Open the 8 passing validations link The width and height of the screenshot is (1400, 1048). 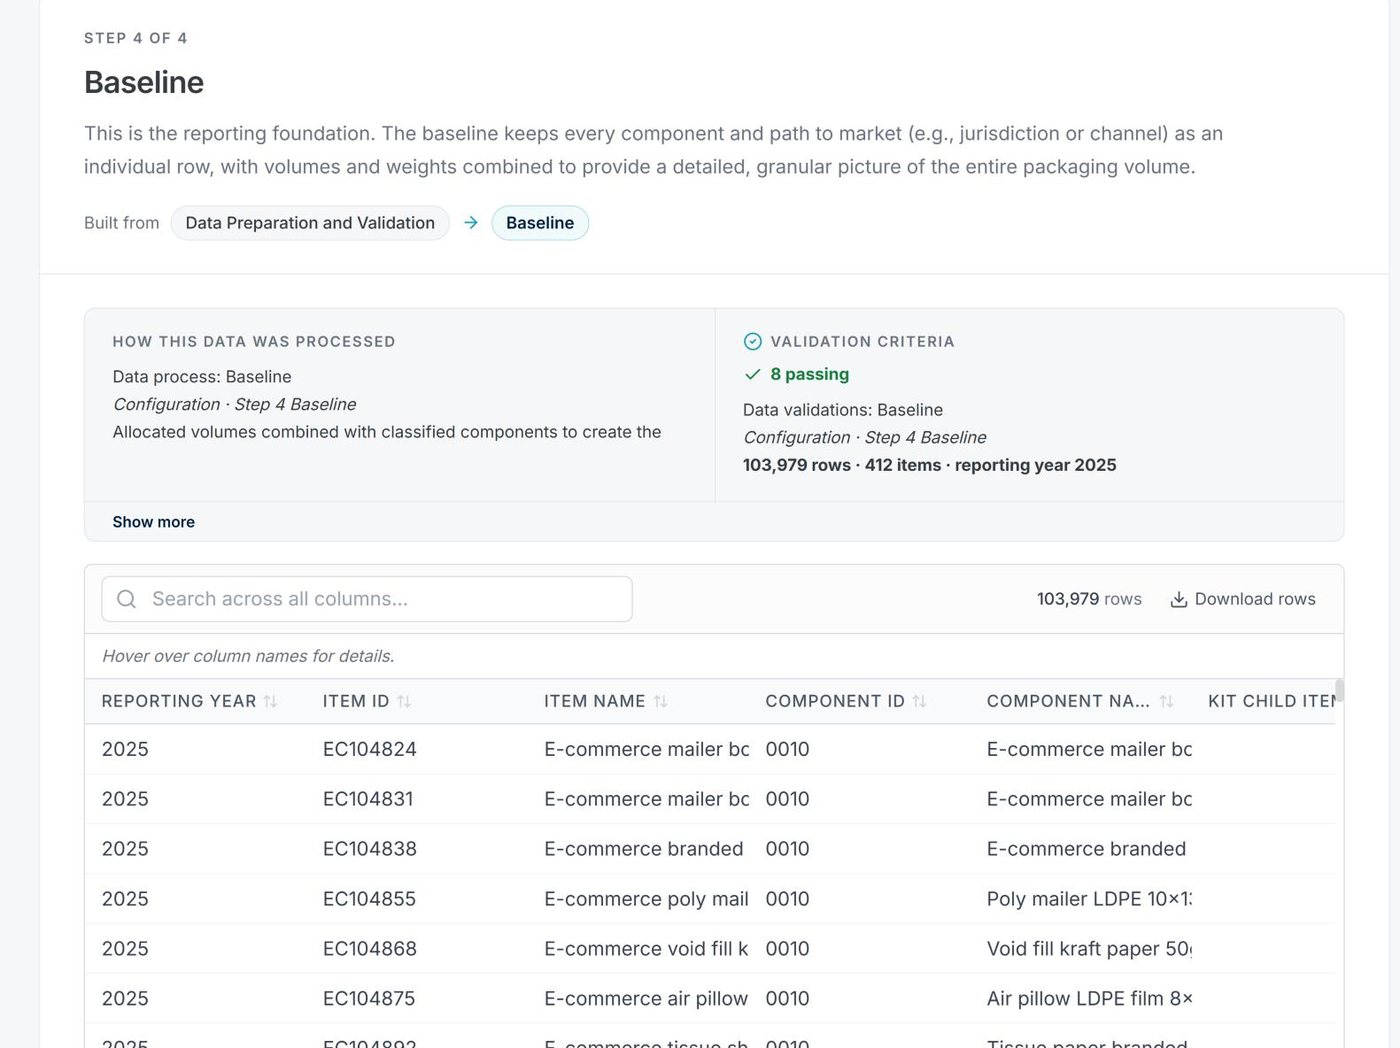click(x=810, y=374)
